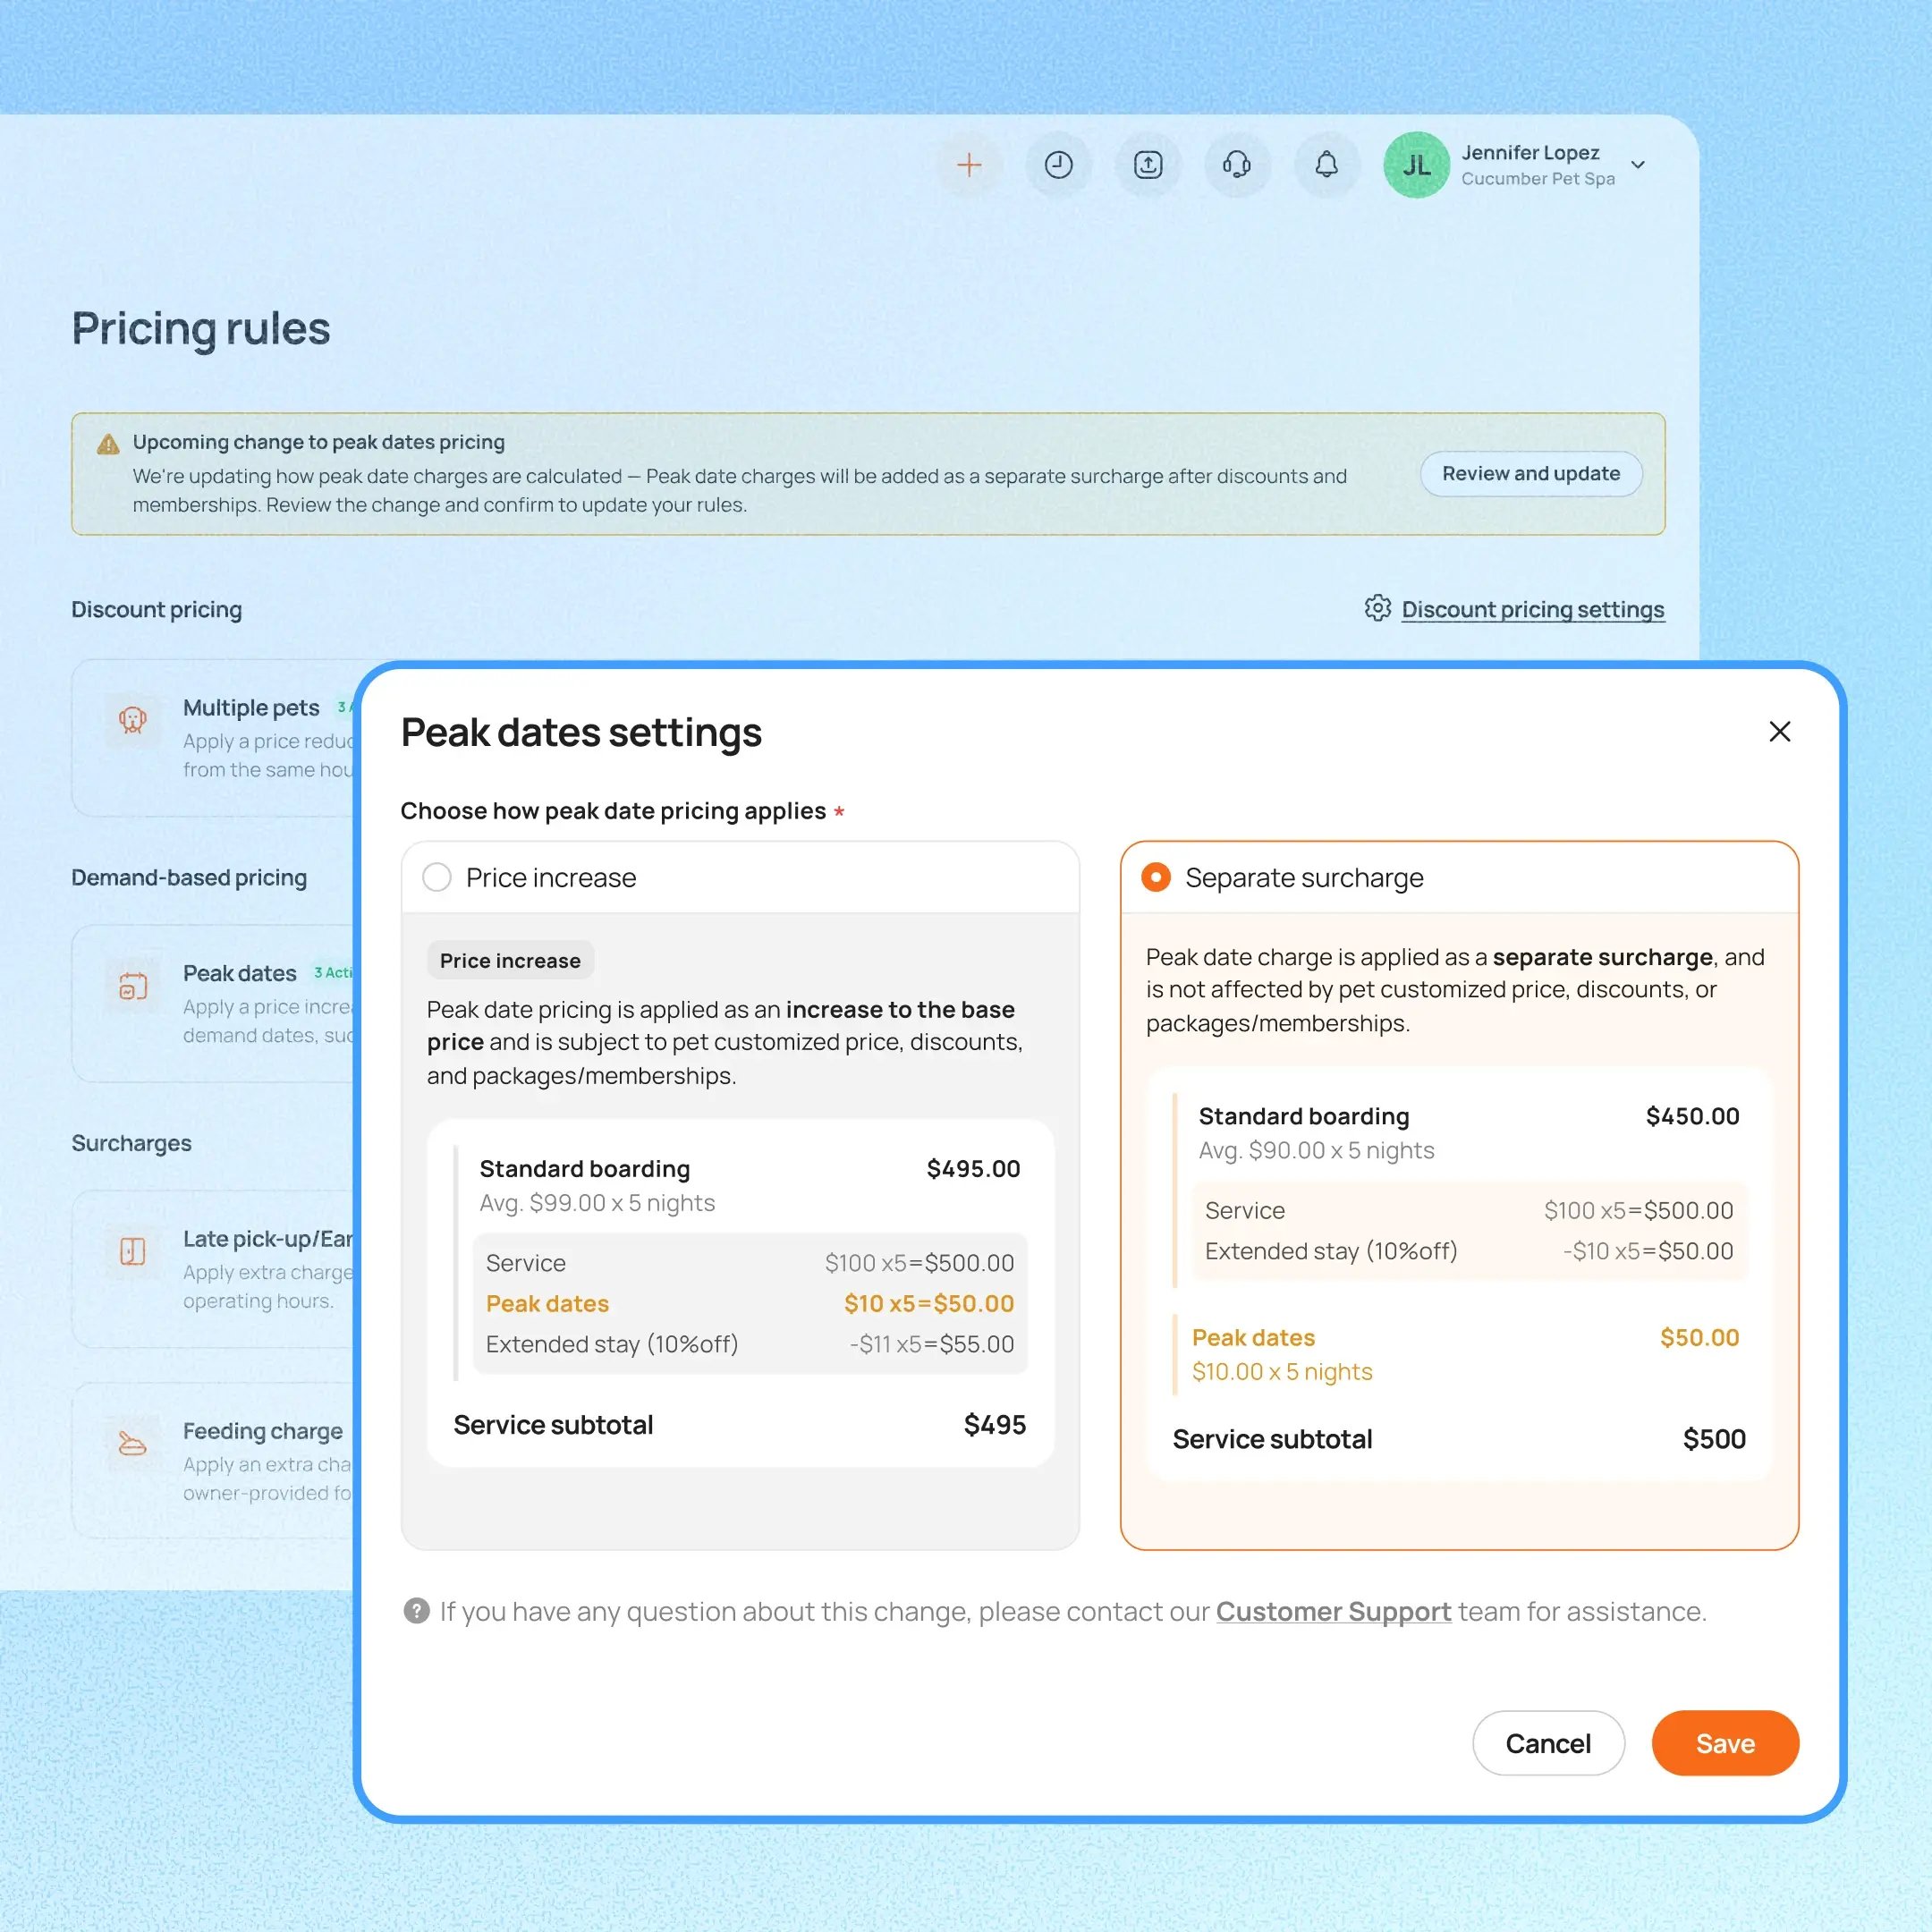Click the question mark help icon
Screen dimensions: 1932x1932
pyautogui.click(x=416, y=1610)
